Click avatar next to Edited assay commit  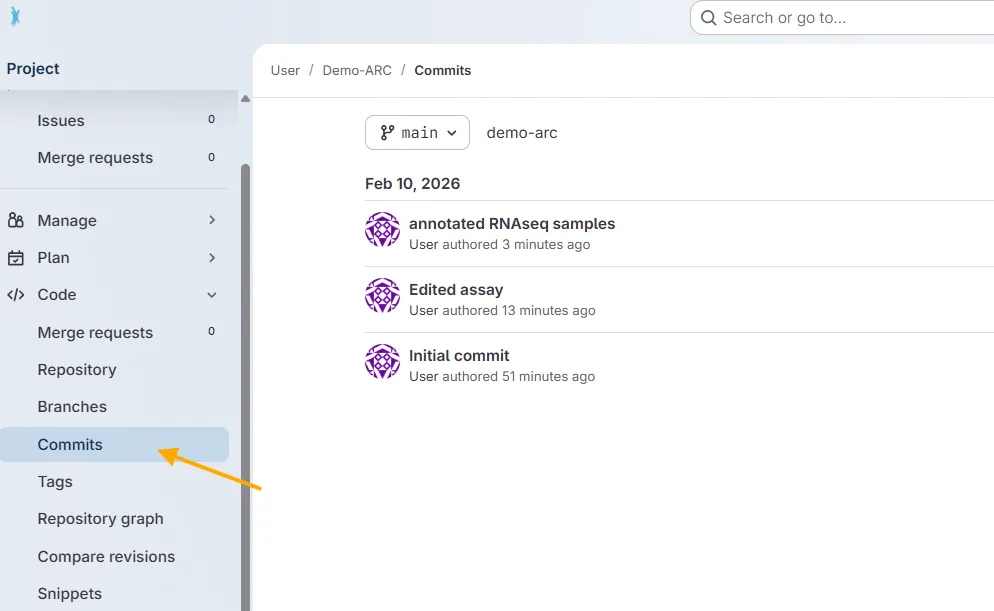(x=382, y=296)
